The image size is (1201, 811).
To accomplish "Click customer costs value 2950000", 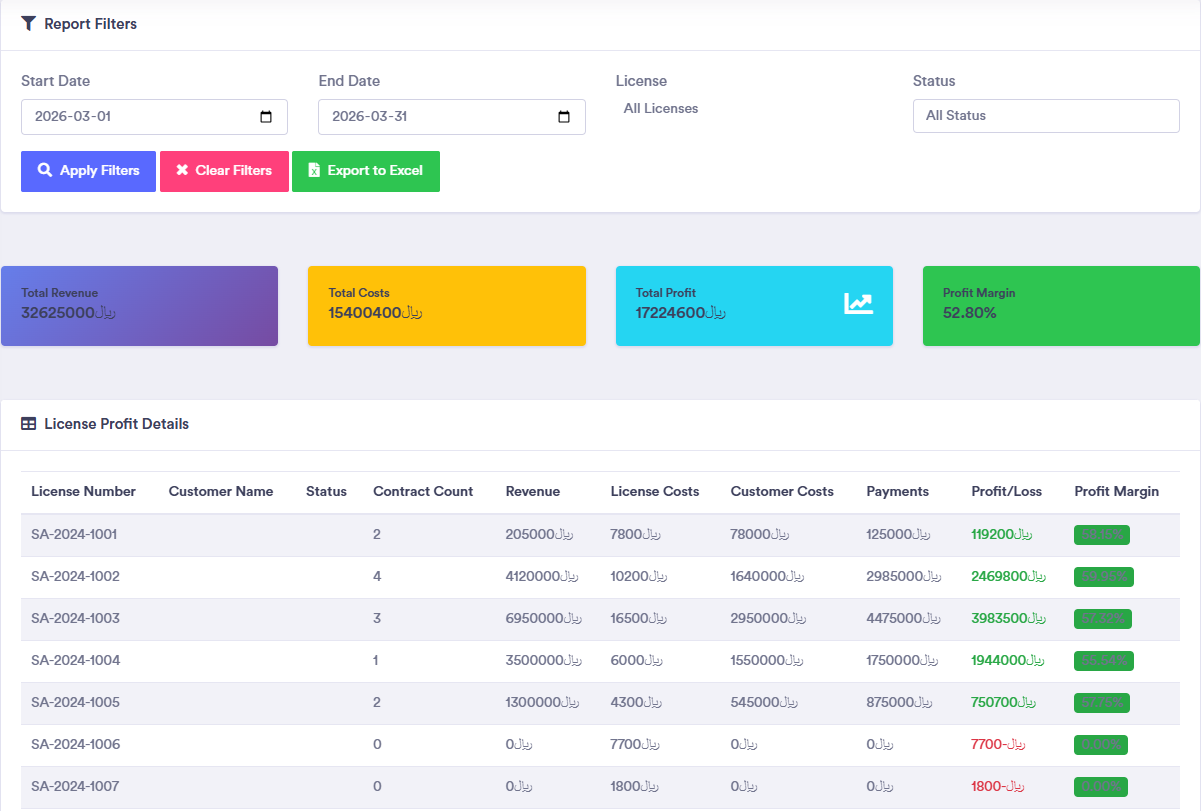I will point(768,619).
